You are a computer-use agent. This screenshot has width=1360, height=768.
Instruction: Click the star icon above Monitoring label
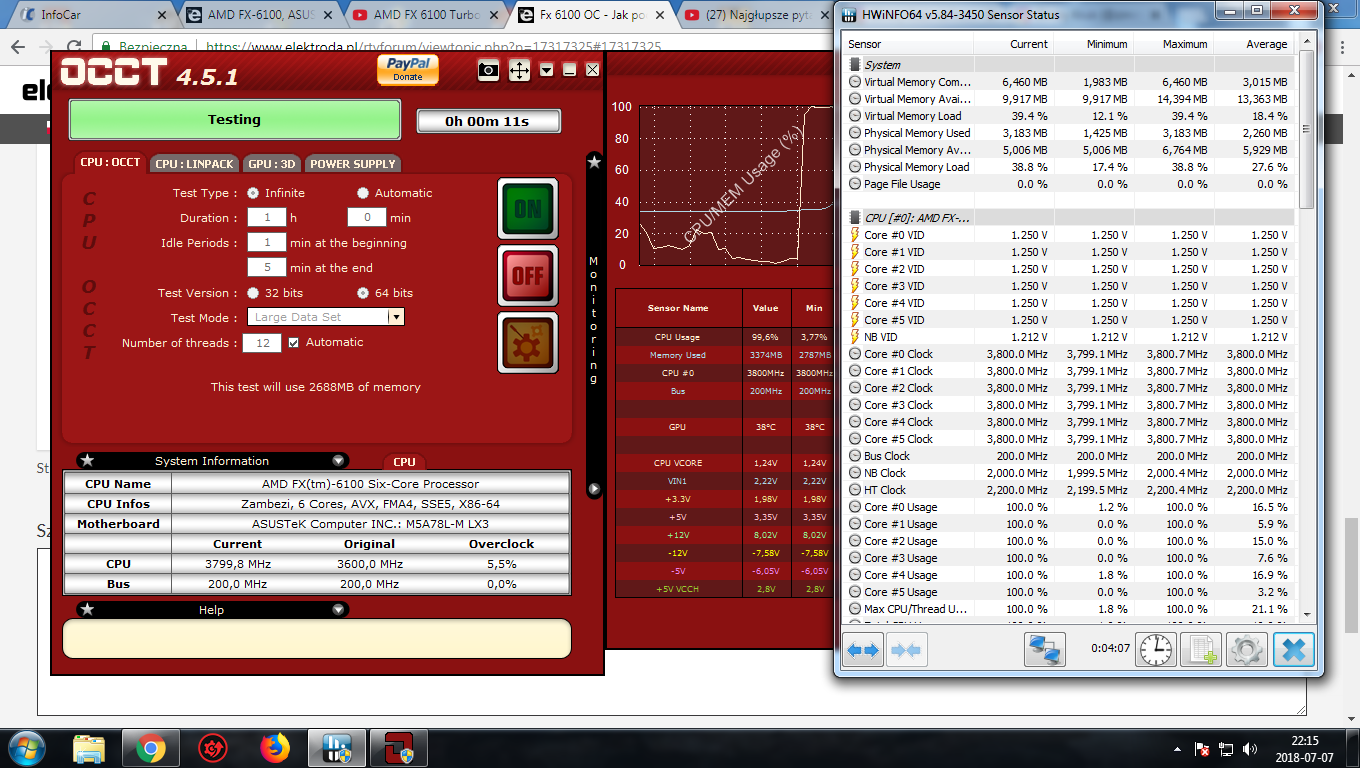pyautogui.click(x=594, y=161)
